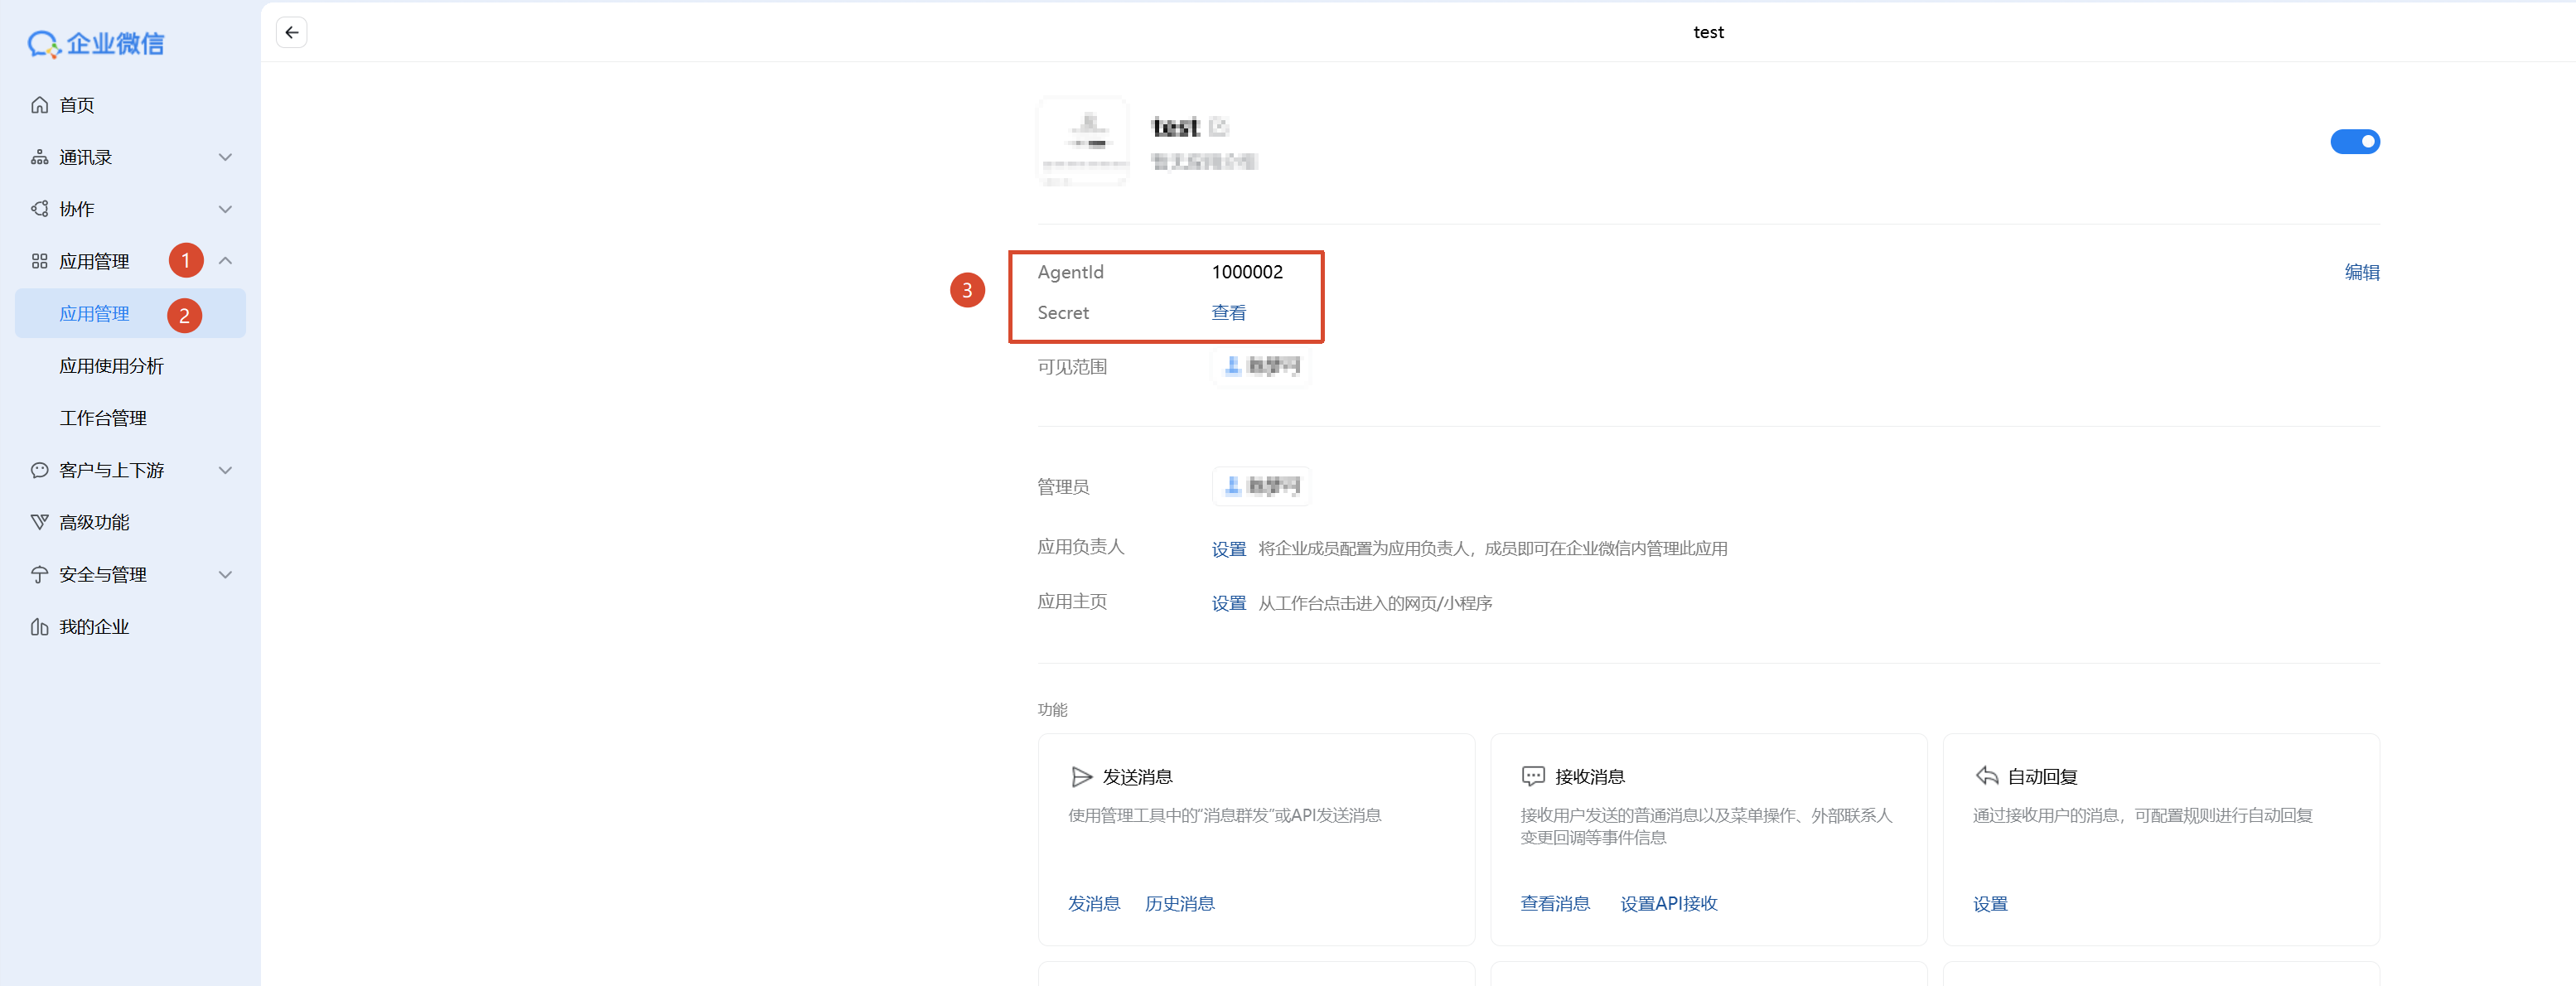The width and height of the screenshot is (2576, 986).
Task: Click the 首页 home icon
Action: [x=40, y=105]
